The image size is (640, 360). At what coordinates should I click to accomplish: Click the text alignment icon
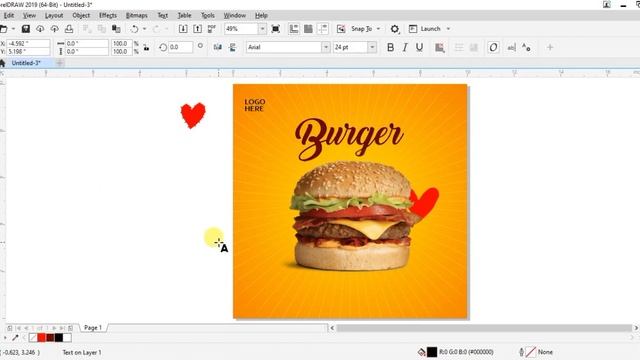[440, 48]
